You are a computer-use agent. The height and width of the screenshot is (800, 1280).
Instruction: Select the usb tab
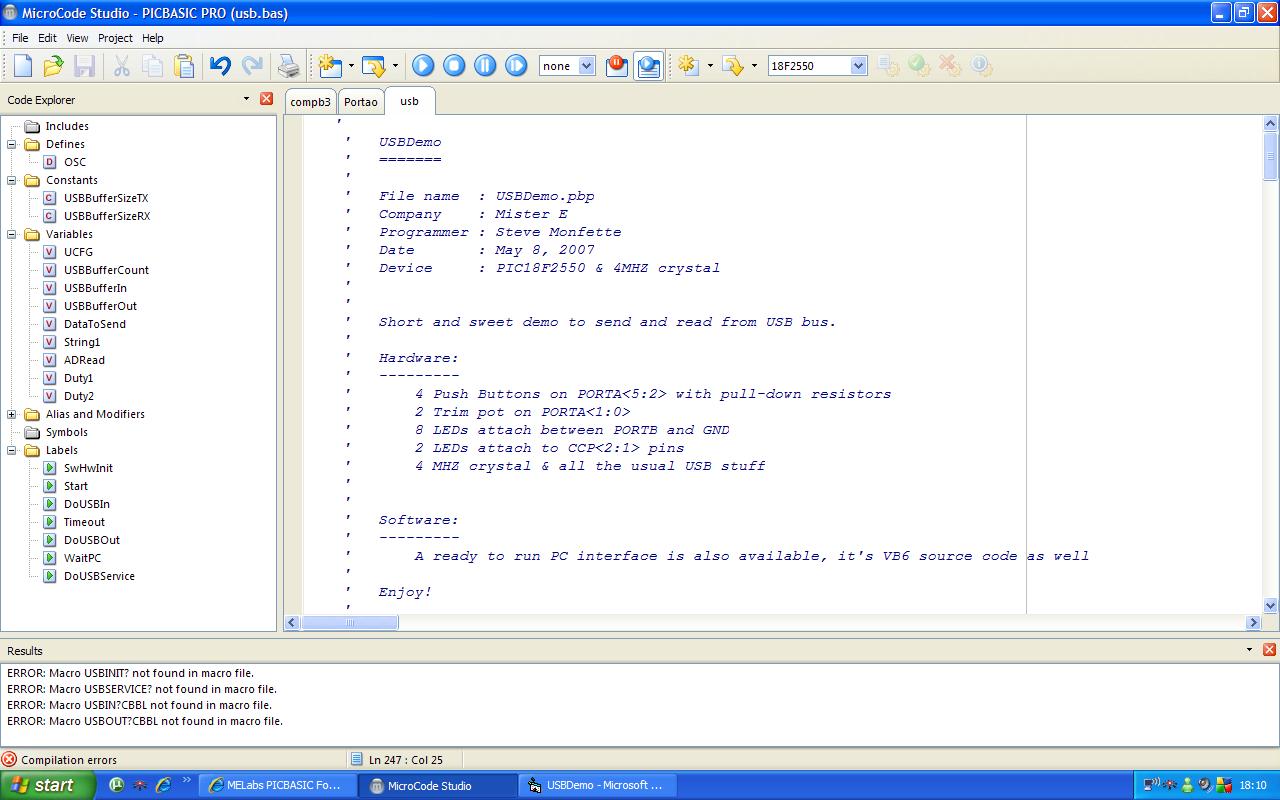coord(409,101)
